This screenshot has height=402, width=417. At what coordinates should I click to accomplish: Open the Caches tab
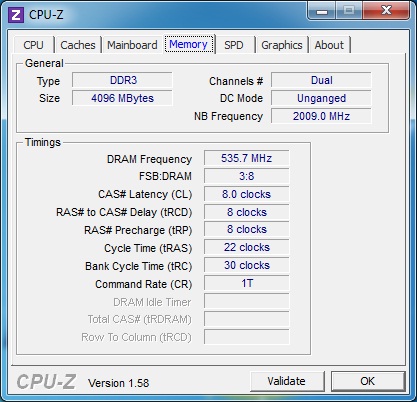coord(78,45)
